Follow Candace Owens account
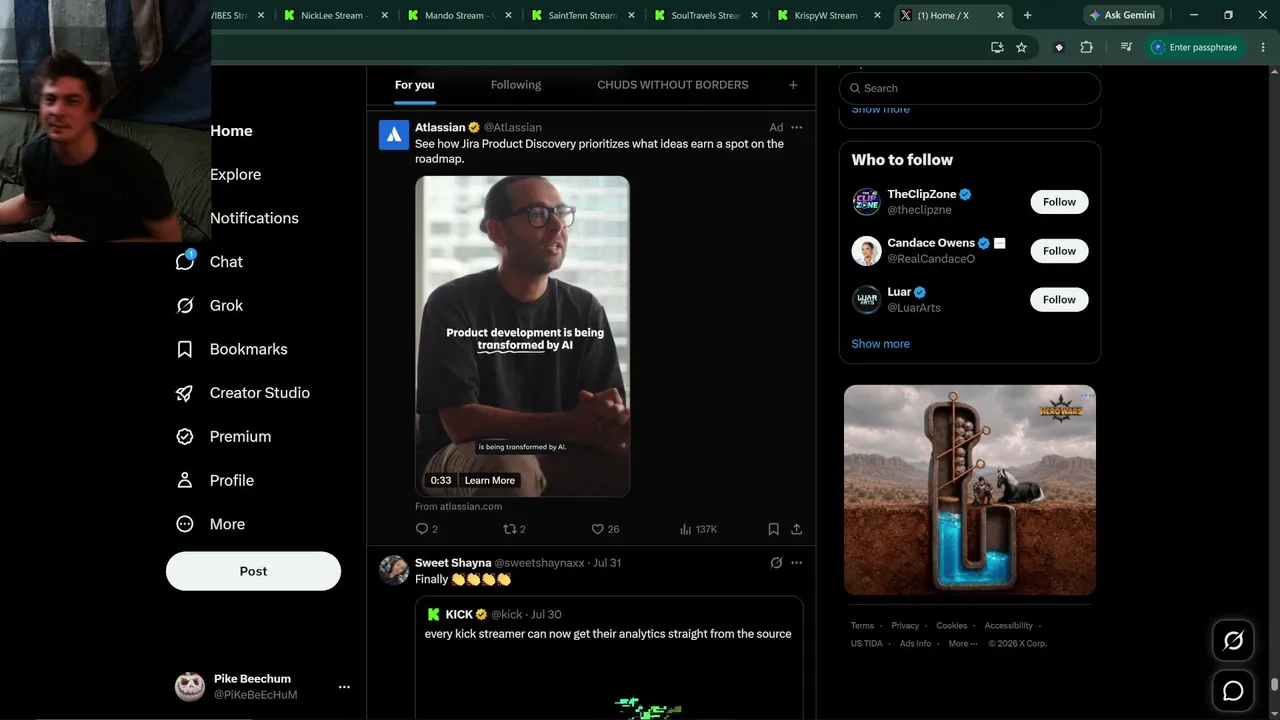The image size is (1280, 720). click(1059, 251)
